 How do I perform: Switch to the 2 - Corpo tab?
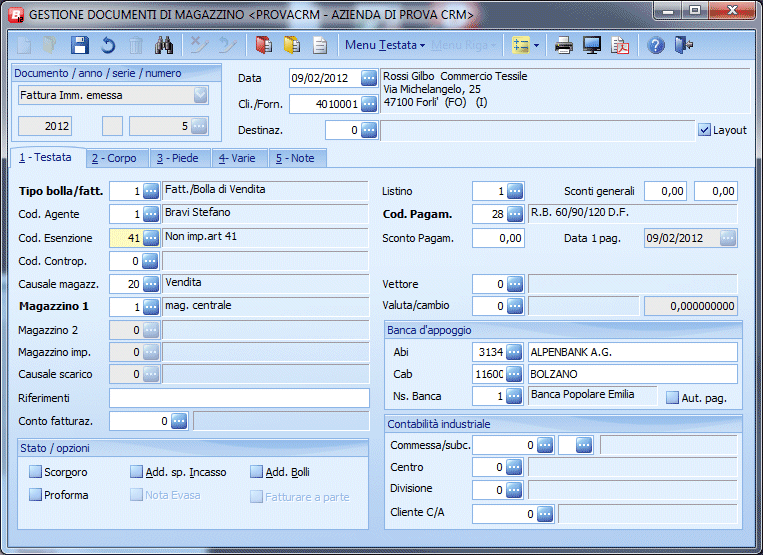coord(113,158)
